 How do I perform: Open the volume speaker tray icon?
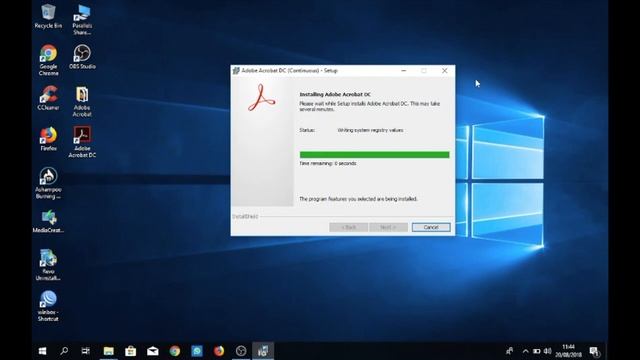[548, 351]
